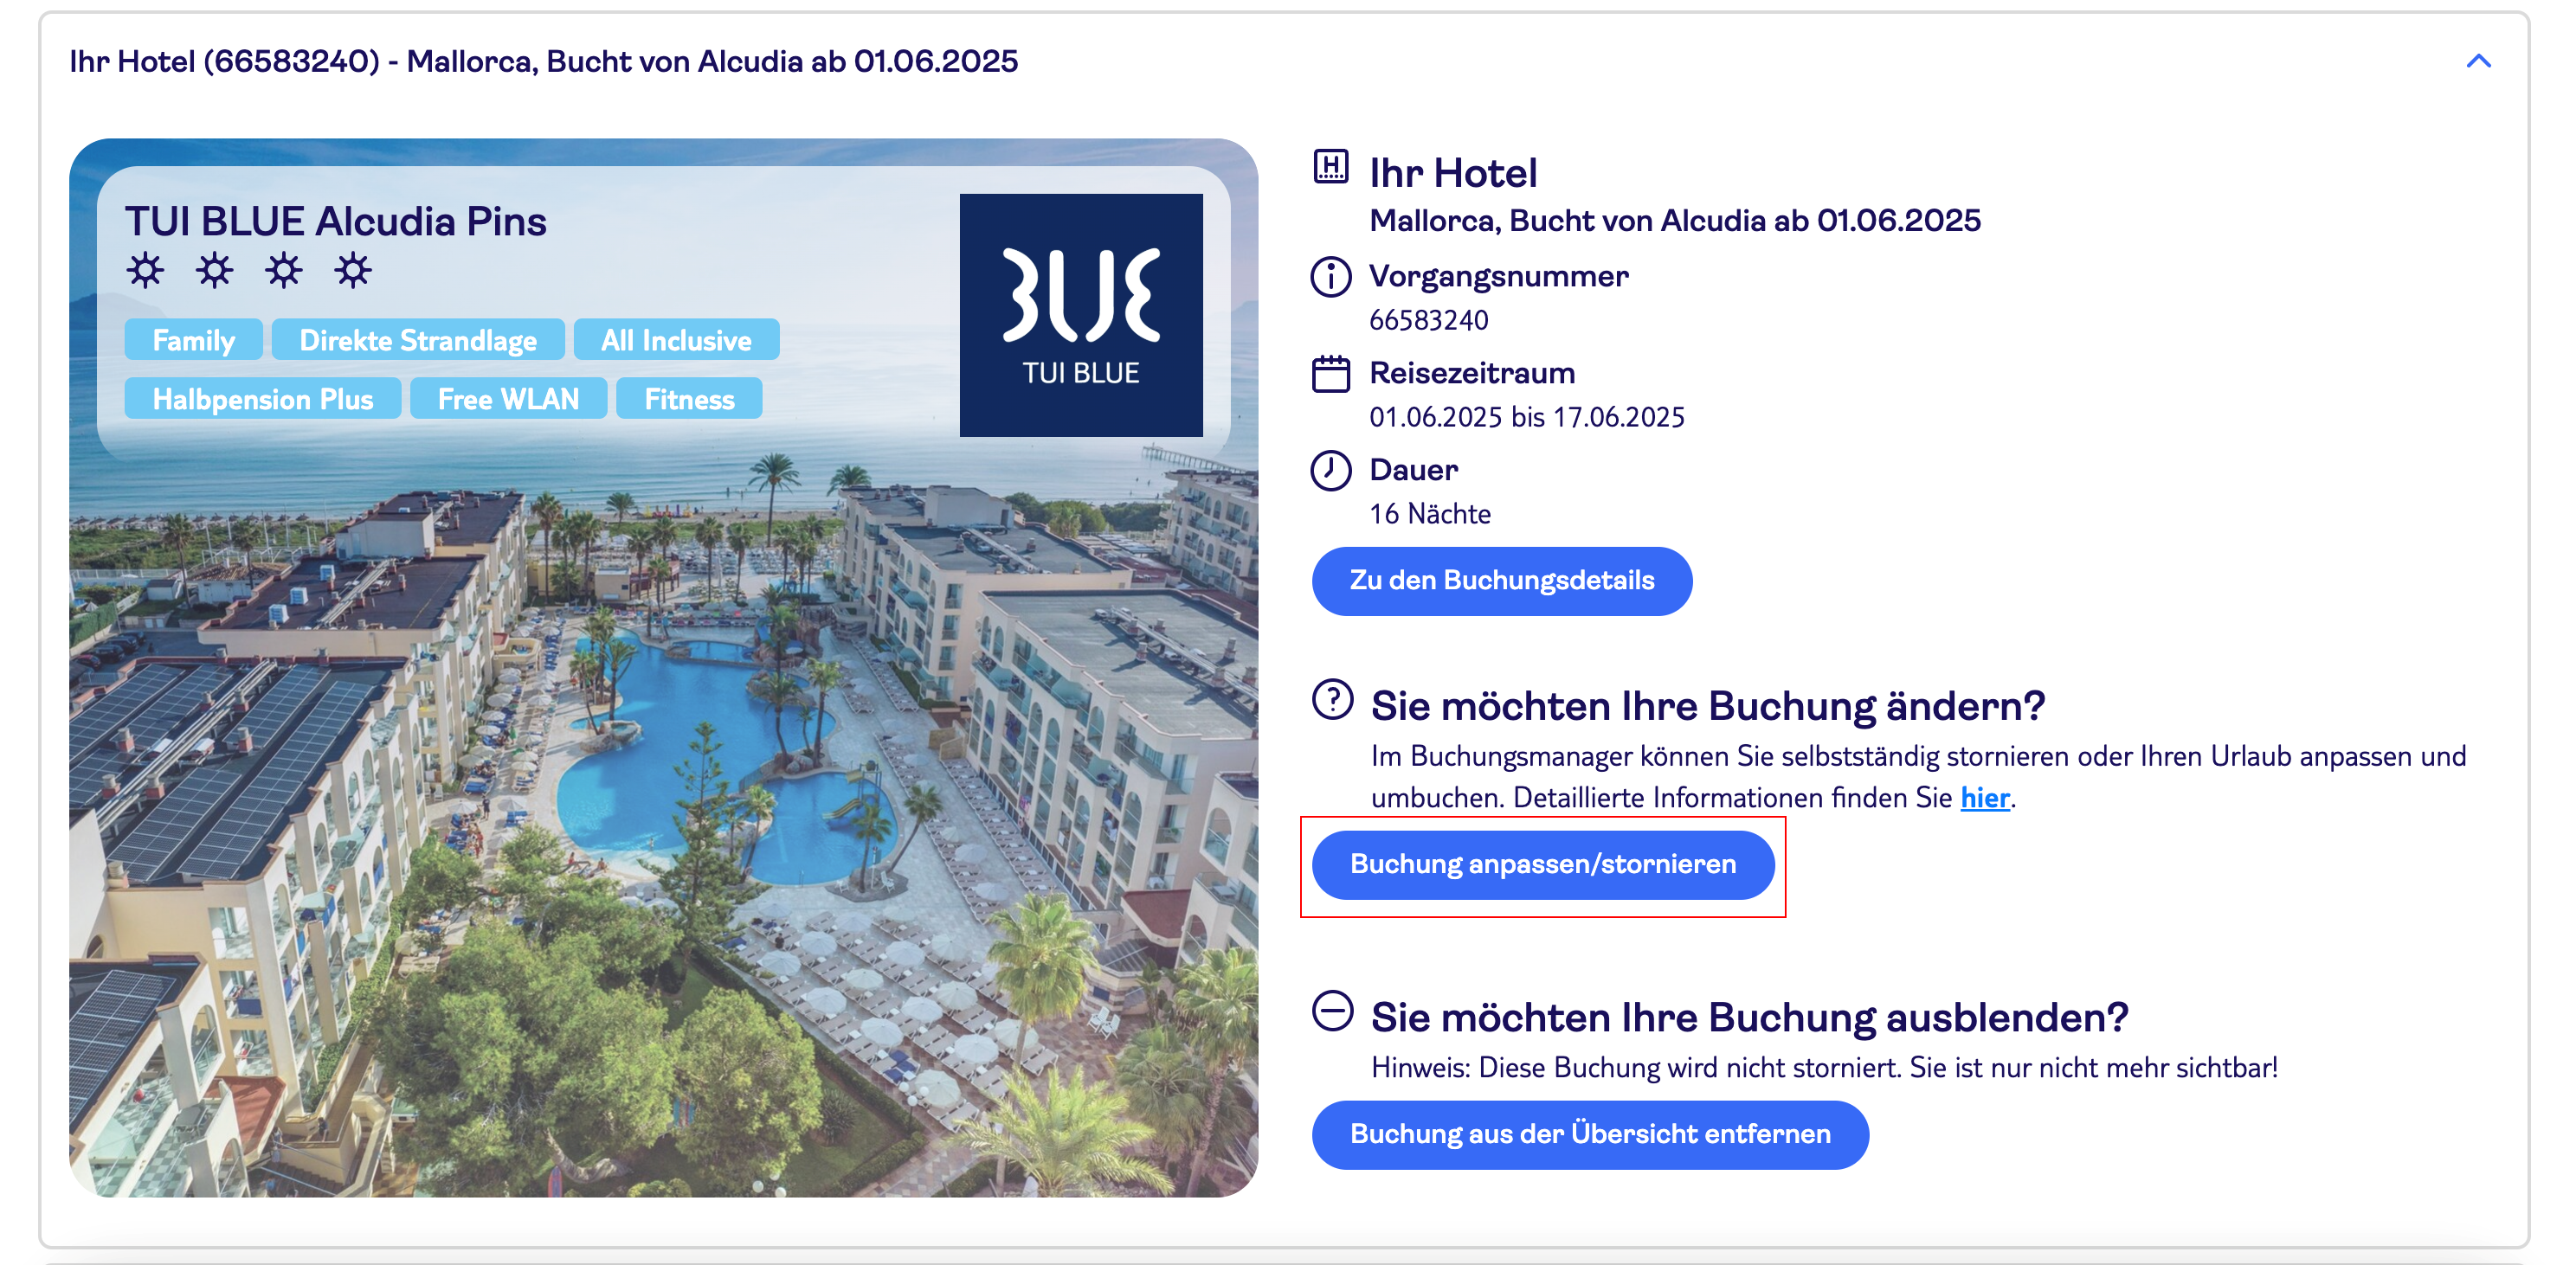Select the Fitness tag
This screenshot has height=1265, width=2576.
coord(689,399)
